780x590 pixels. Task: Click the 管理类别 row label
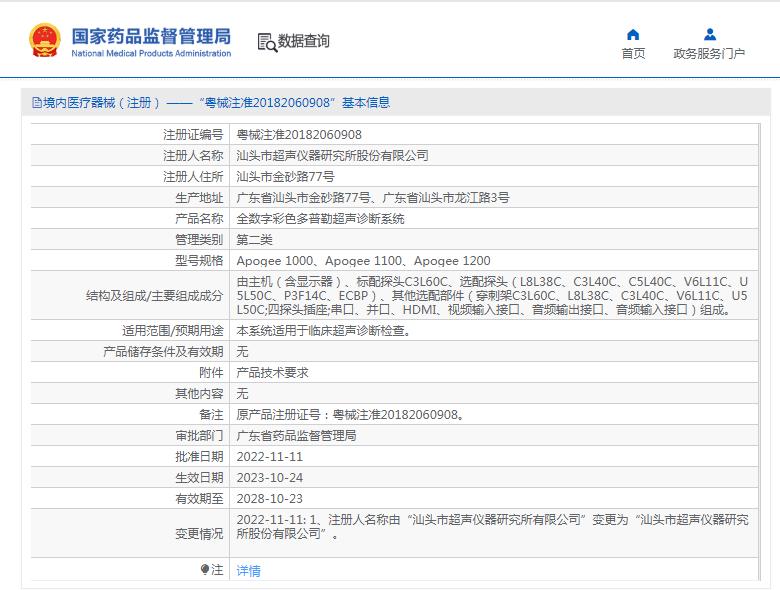pyautogui.click(x=199, y=240)
